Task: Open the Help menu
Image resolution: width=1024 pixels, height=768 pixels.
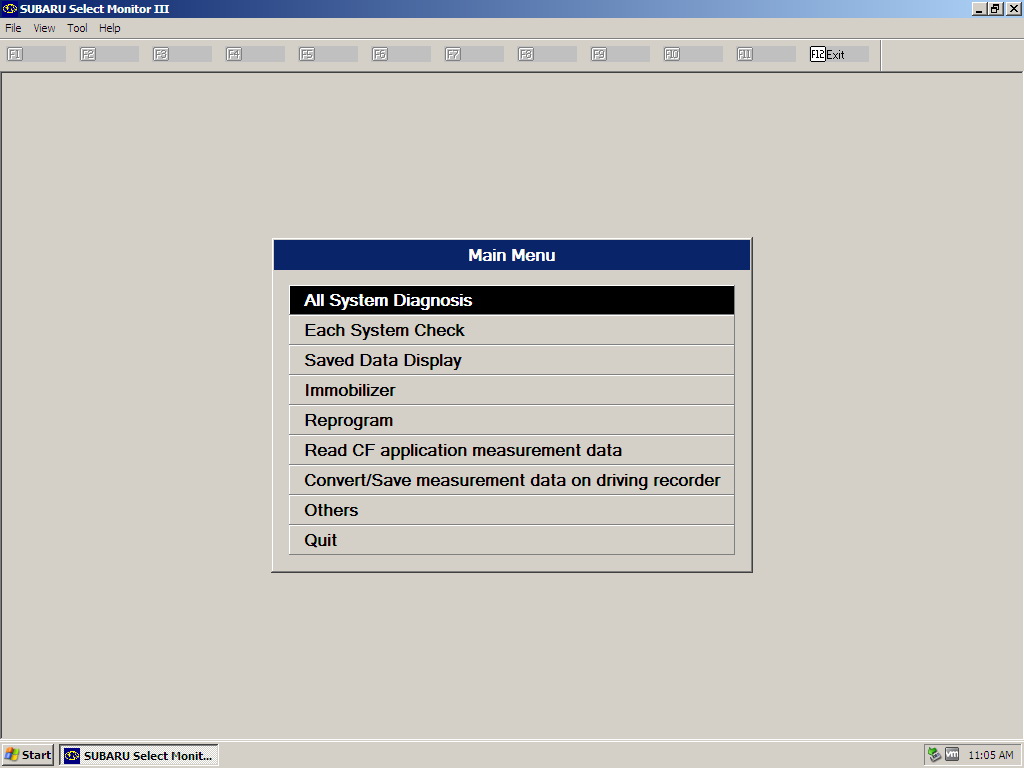Action: pyautogui.click(x=110, y=28)
